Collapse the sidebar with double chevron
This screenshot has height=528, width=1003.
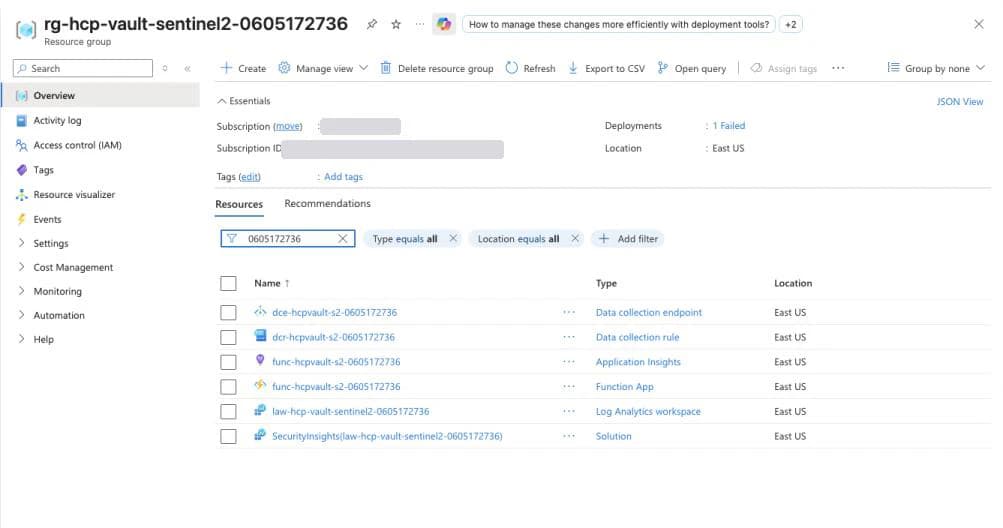click(187, 68)
